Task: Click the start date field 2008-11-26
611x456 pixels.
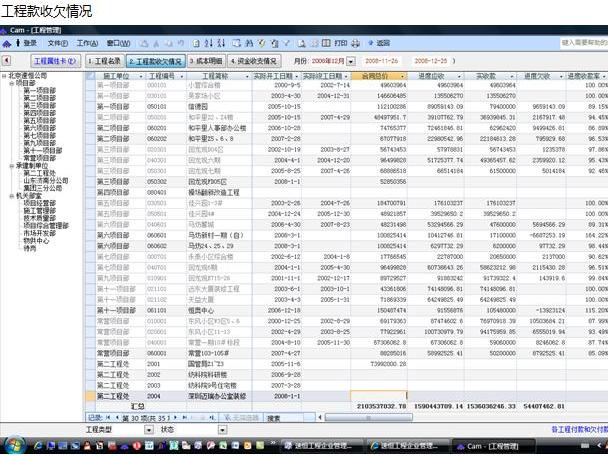Action: coord(383,61)
